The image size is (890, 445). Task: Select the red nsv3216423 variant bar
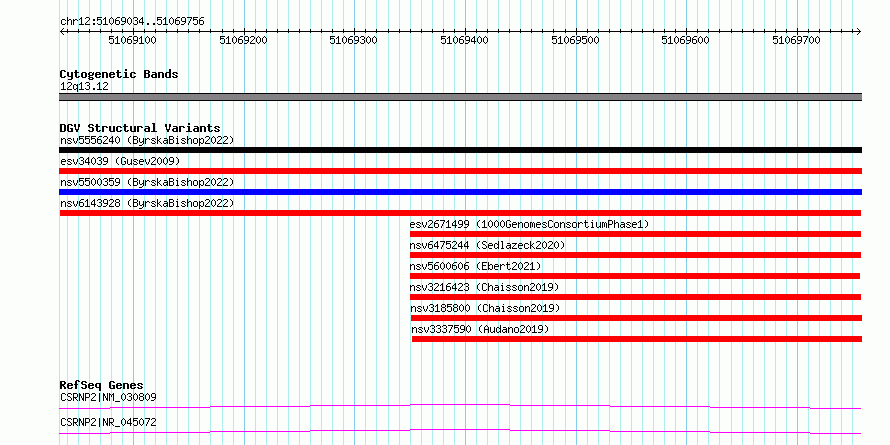[x=636, y=297]
